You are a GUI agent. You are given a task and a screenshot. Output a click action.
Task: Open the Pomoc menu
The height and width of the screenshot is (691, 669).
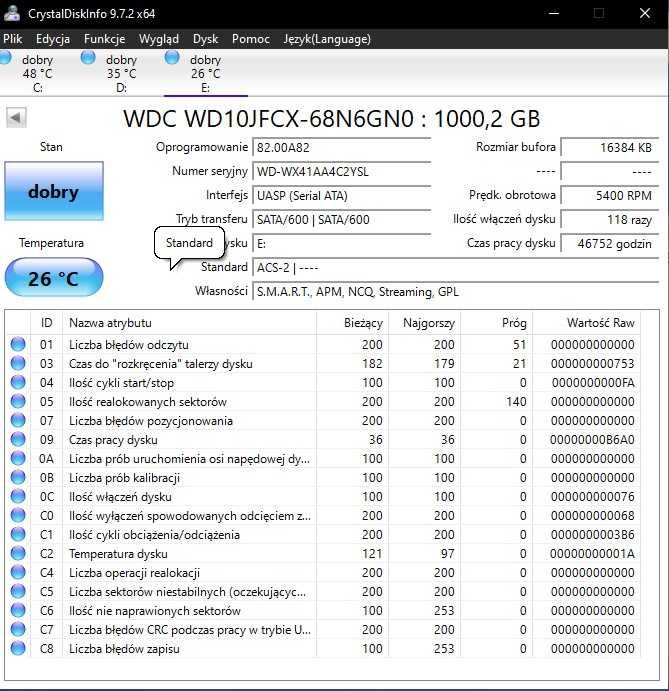coord(251,39)
